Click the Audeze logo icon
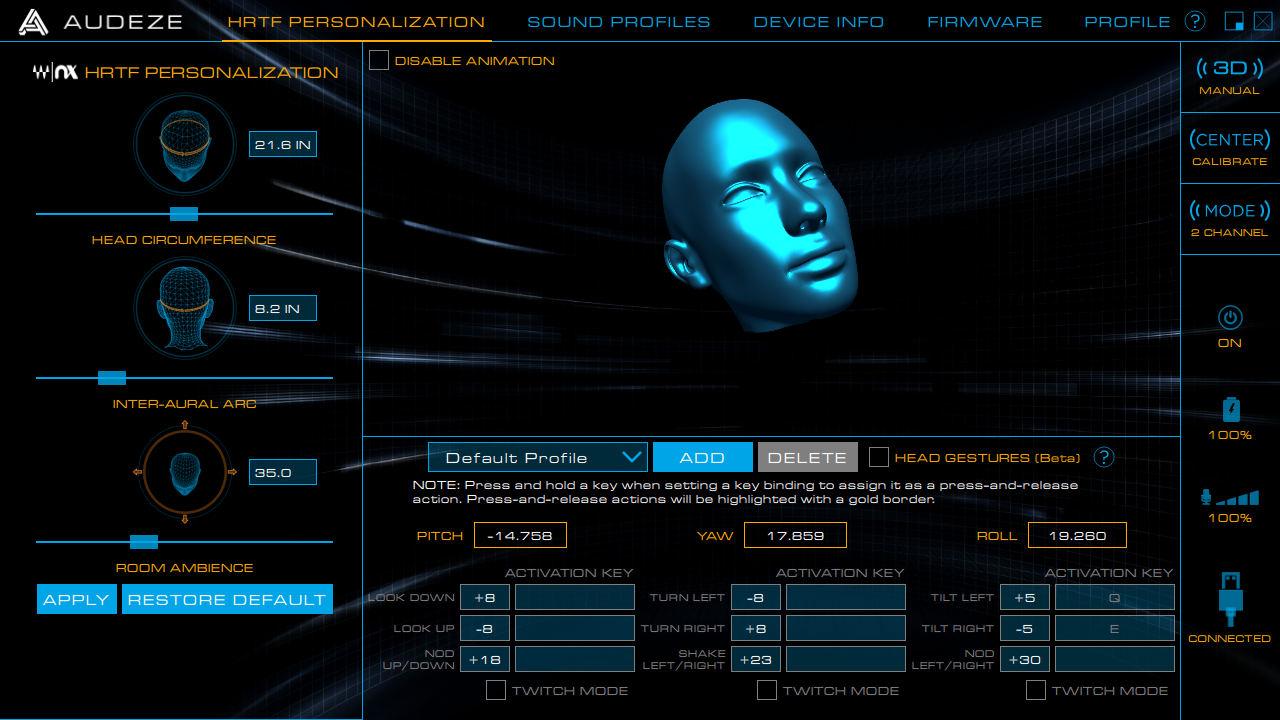Viewport: 1280px width, 720px height. click(x=34, y=22)
